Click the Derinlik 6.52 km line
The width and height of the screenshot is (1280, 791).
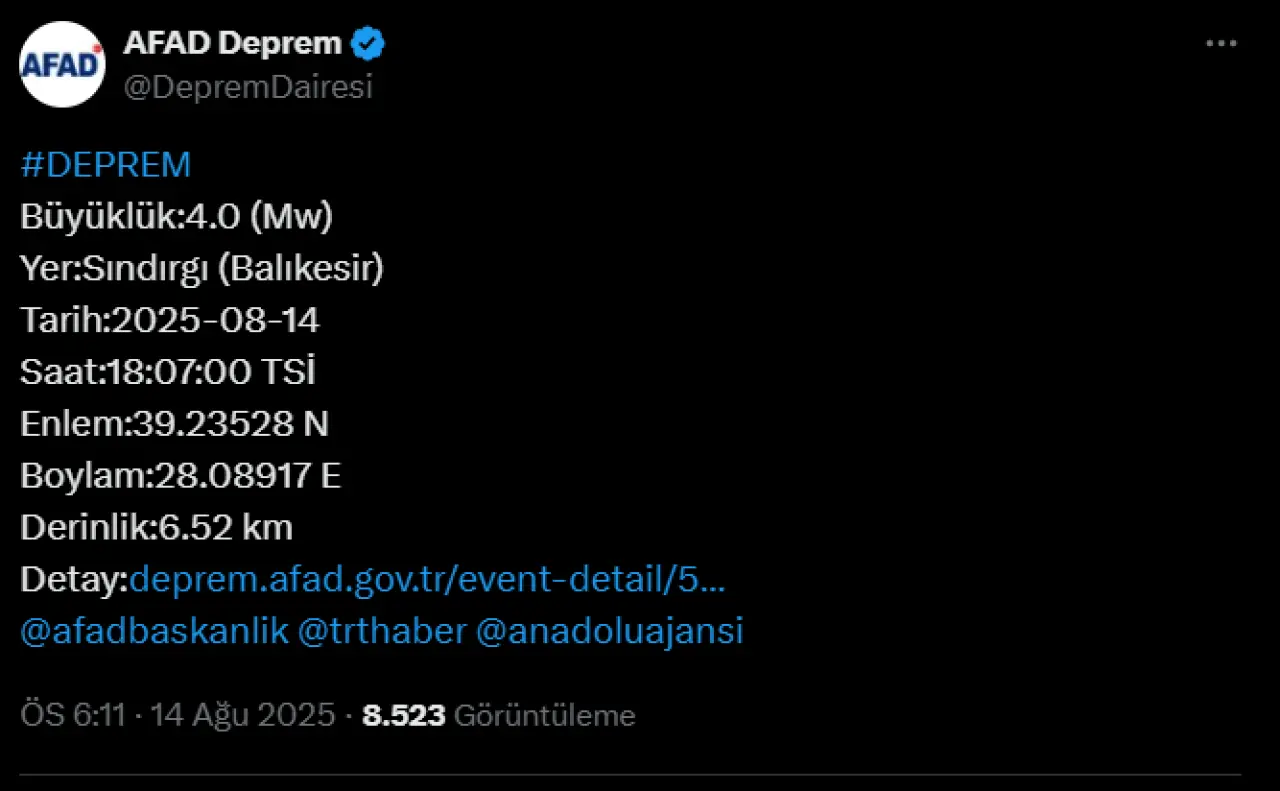click(x=156, y=528)
